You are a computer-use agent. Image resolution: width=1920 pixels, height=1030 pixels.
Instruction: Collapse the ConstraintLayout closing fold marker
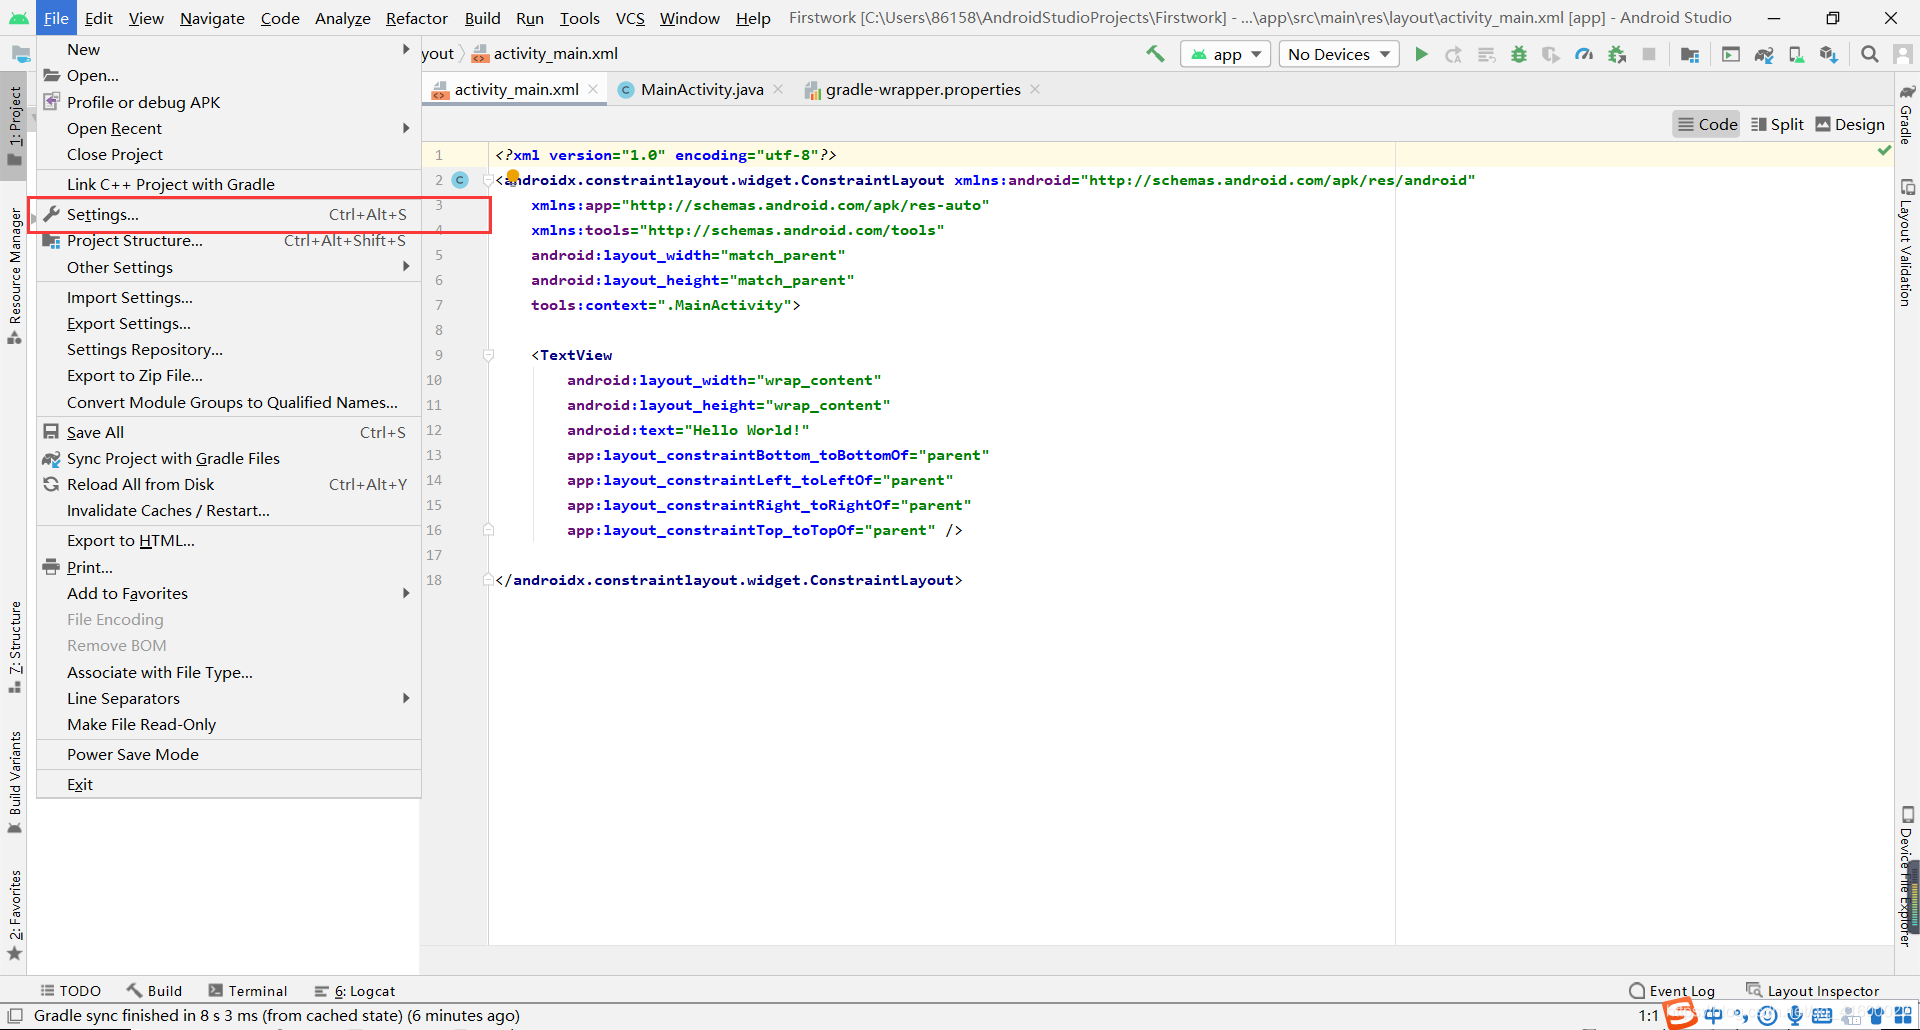[488, 580]
